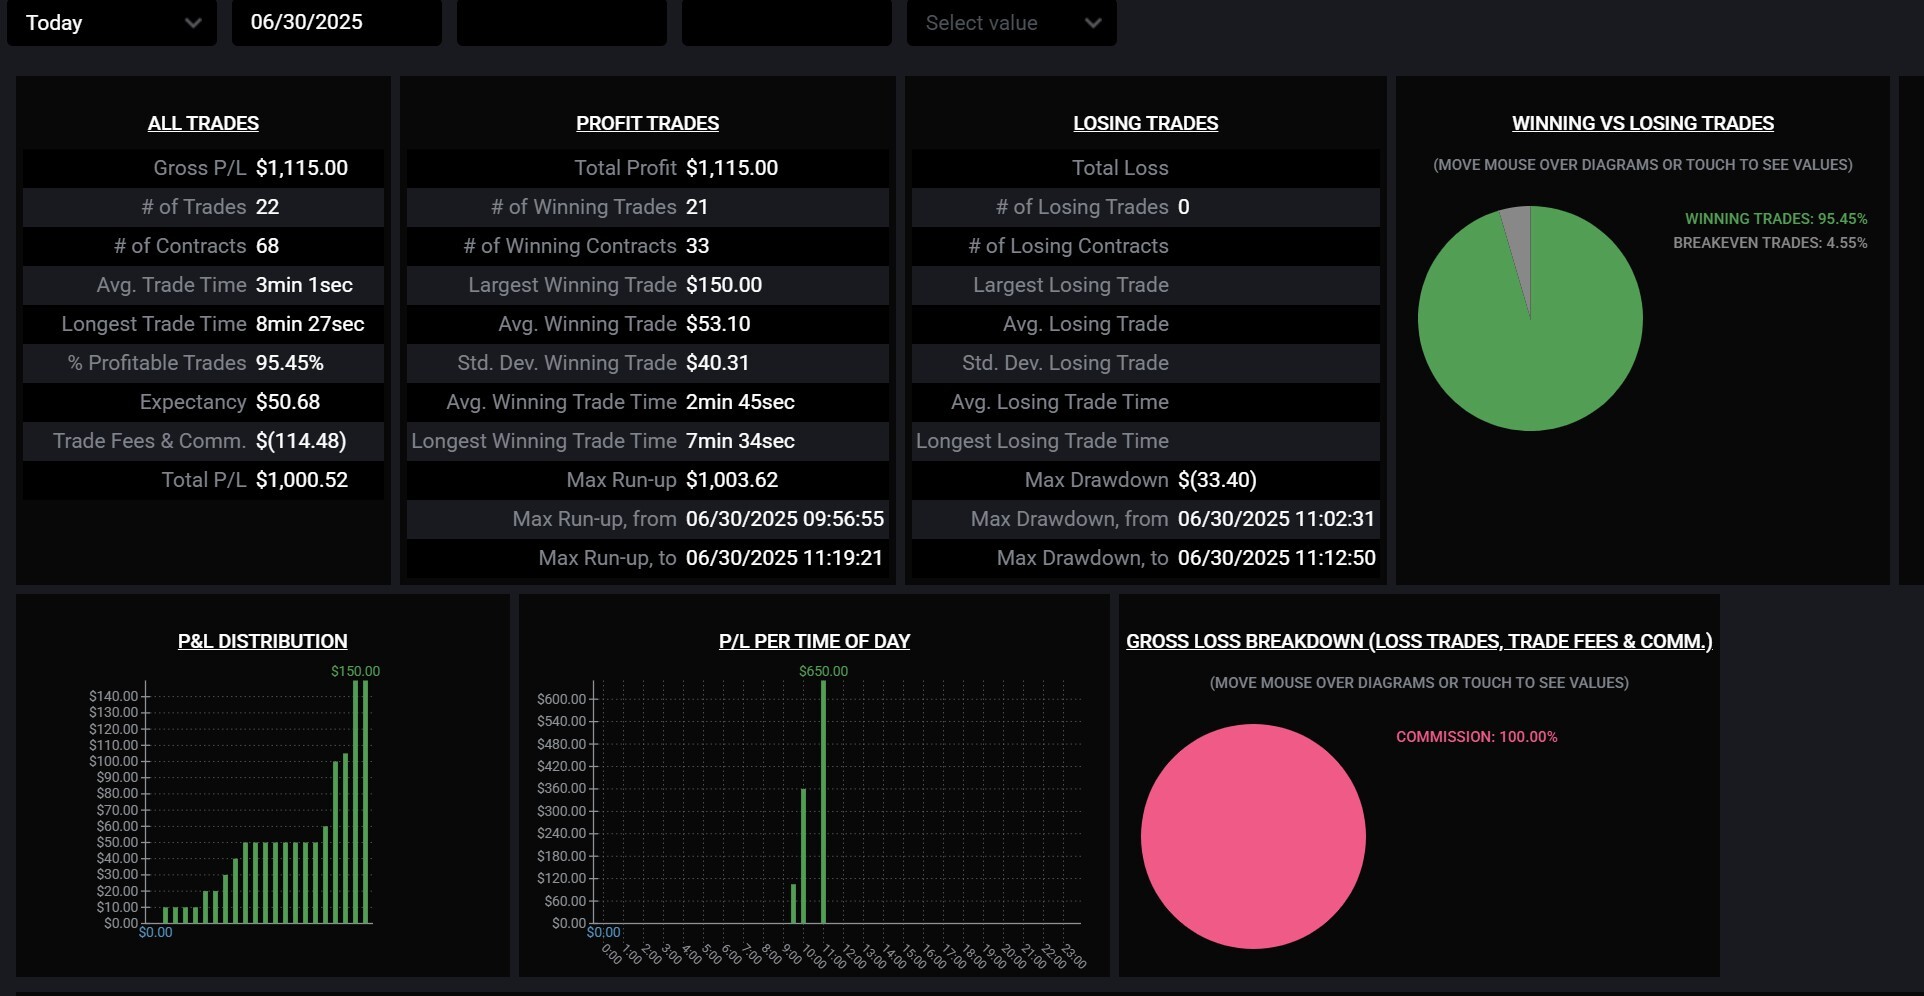Select the COMMISSION: 100.00% legend label

click(x=1476, y=737)
